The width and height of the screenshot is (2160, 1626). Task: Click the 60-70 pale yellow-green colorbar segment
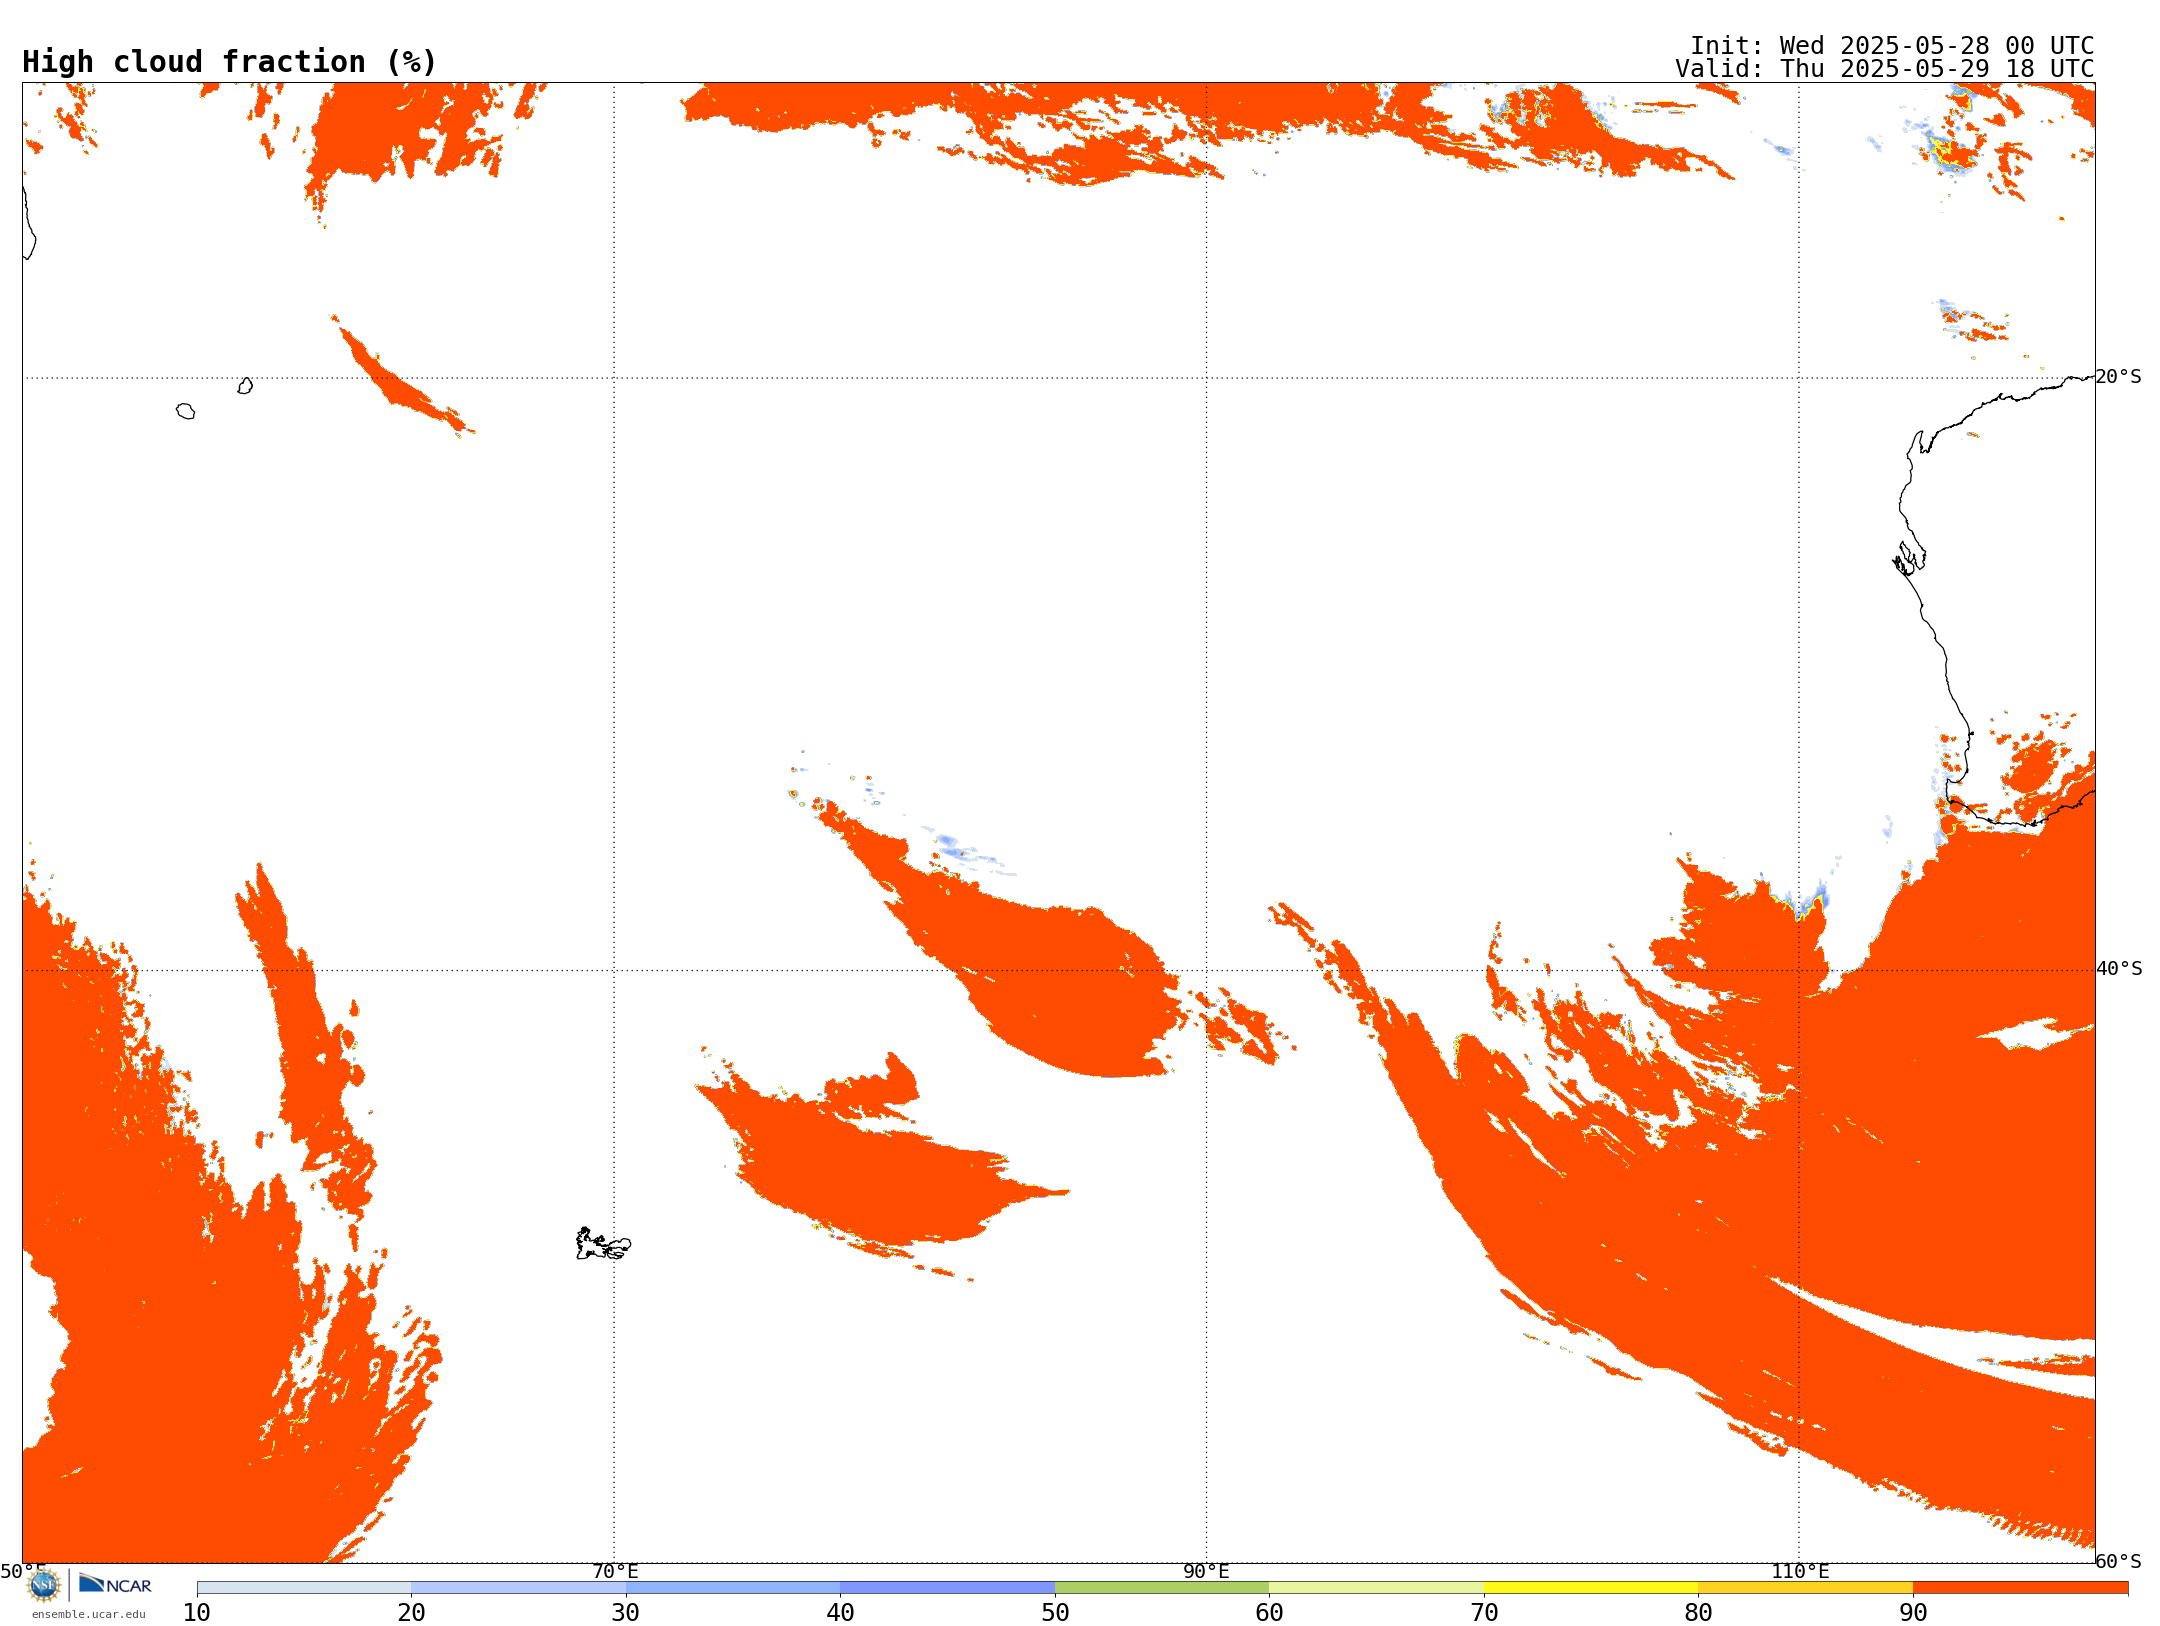click(x=1376, y=1588)
